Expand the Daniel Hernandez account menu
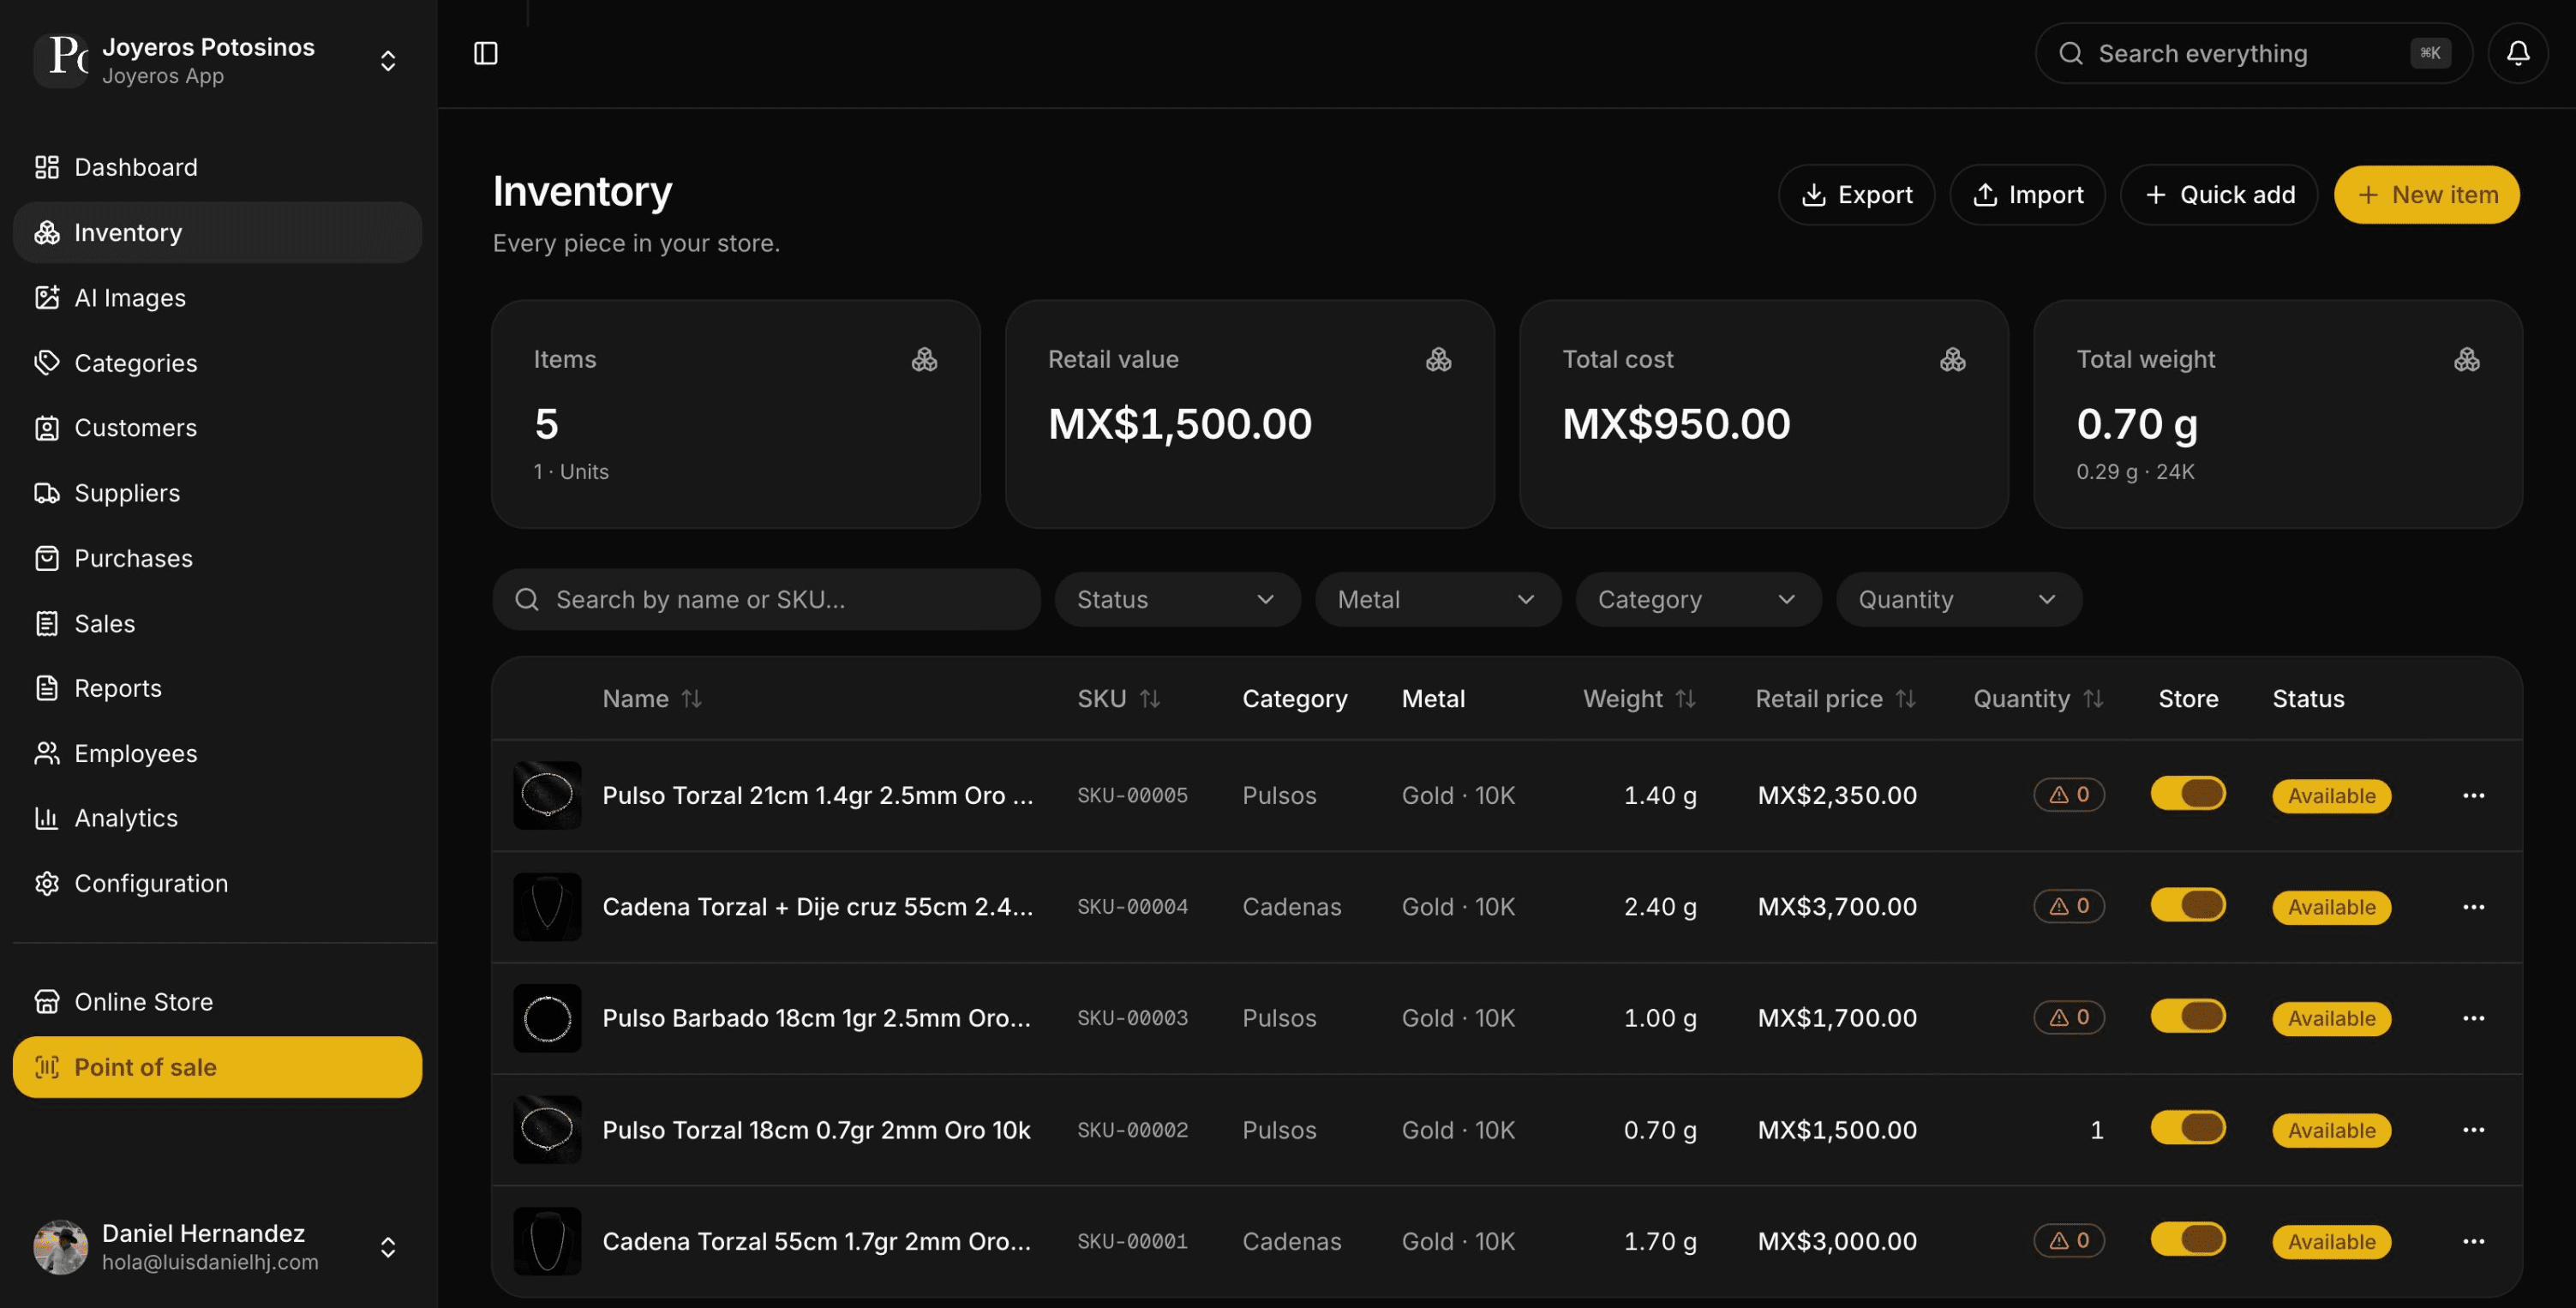2576x1308 pixels. 388,1247
